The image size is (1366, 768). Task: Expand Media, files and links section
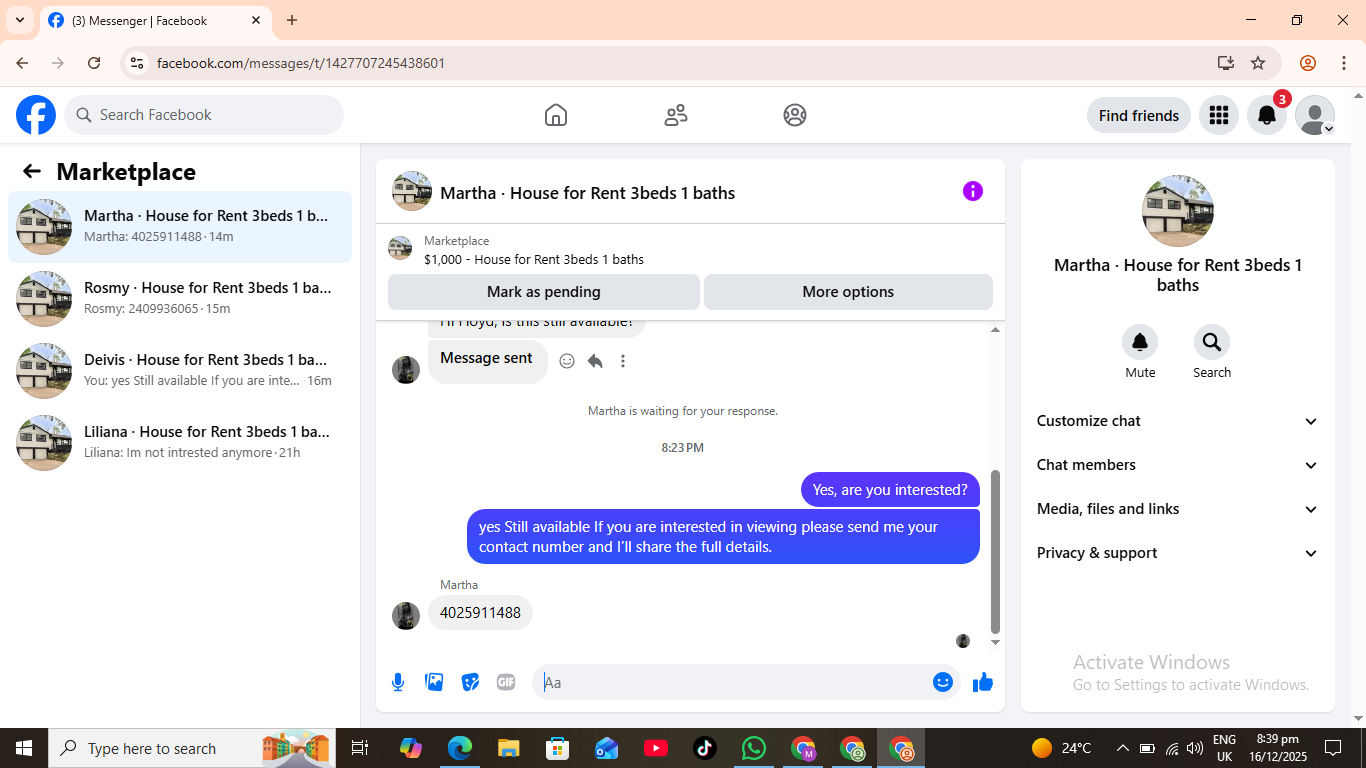1178,509
